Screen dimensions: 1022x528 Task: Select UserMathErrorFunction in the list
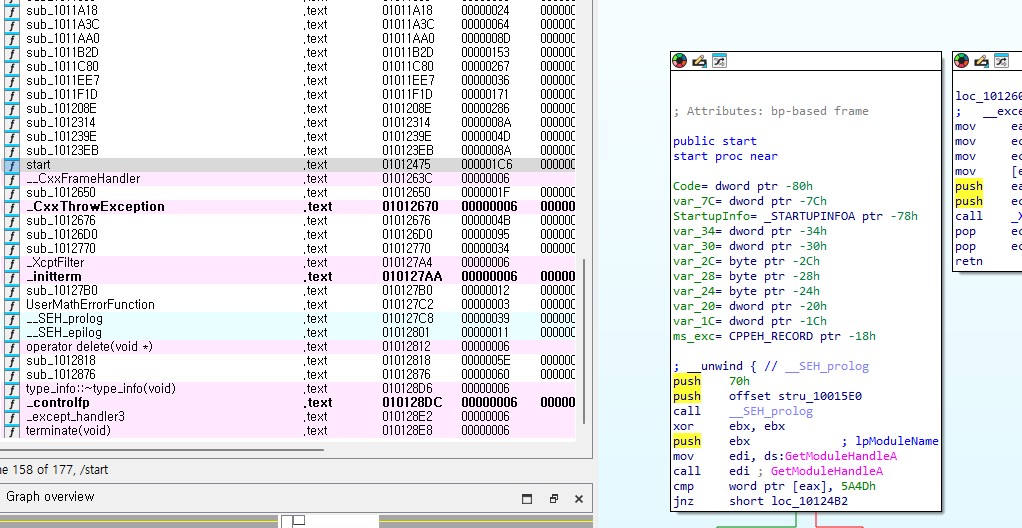288,305
